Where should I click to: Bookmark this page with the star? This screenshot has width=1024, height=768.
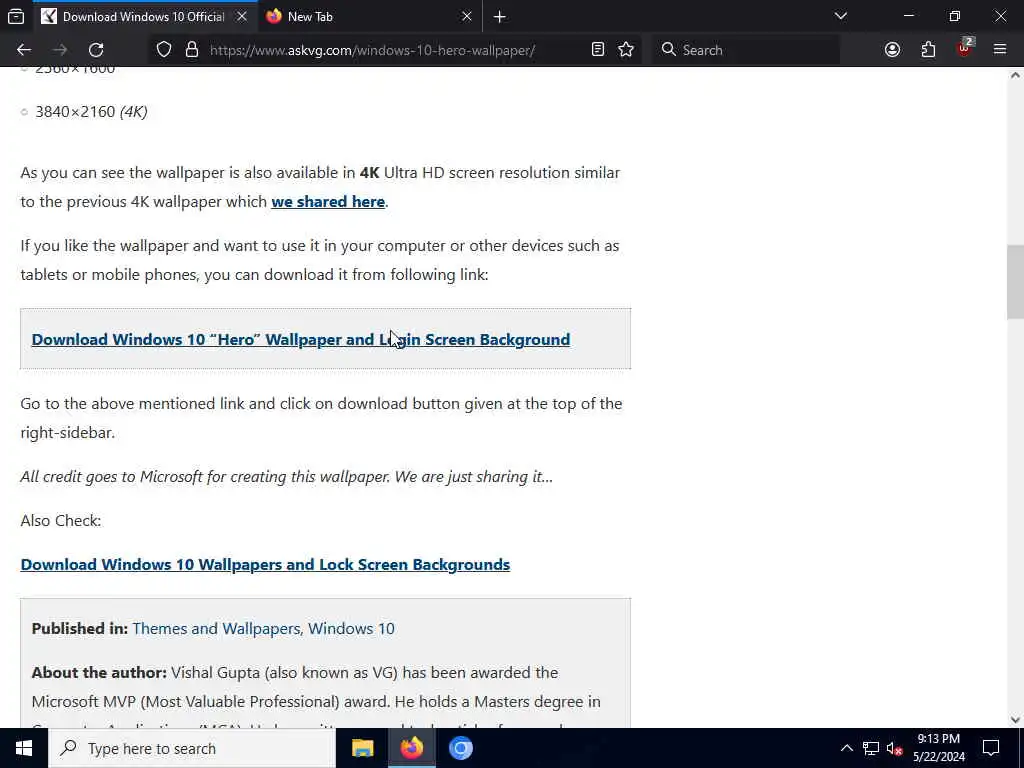[626, 50]
